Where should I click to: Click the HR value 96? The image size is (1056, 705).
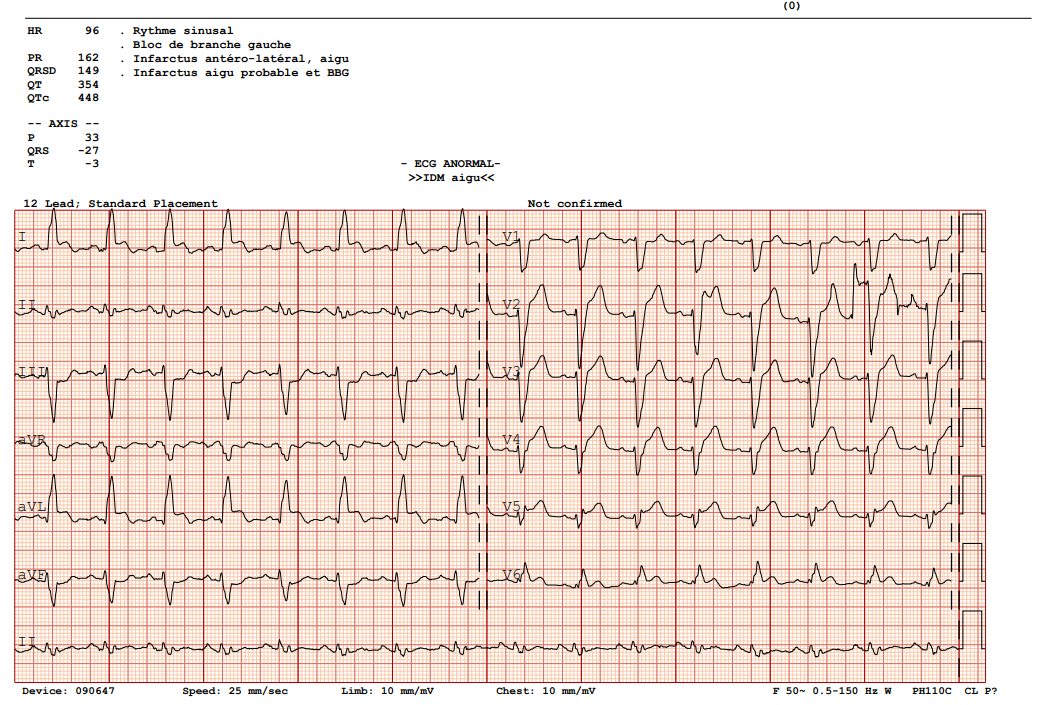click(92, 31)
